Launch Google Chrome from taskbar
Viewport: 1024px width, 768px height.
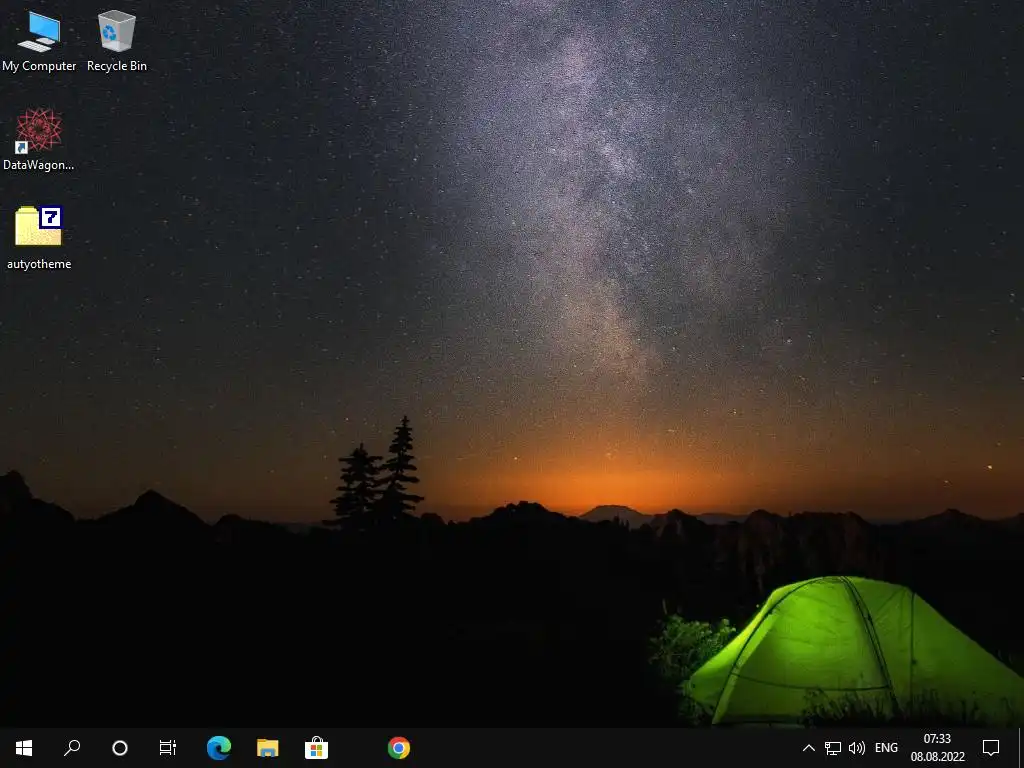click(x=399, y=748)
